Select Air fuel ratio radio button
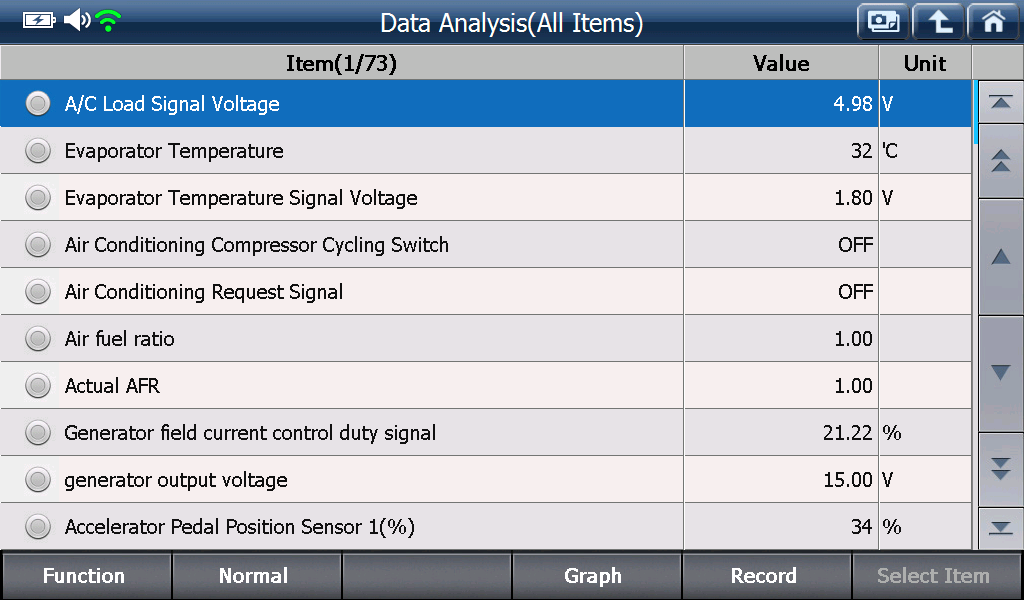 38,339
